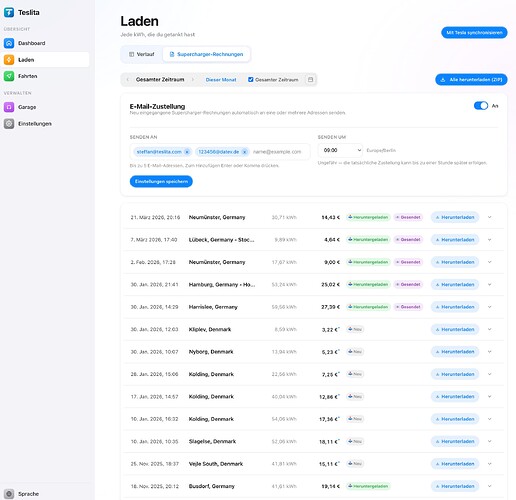The width and height of the screenshot is (516, 500).
Task: Switch to the Verlauf tab
Action: 142,54
